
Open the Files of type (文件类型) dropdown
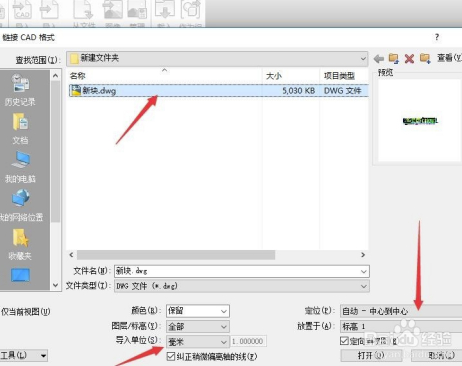coord(242,286)
